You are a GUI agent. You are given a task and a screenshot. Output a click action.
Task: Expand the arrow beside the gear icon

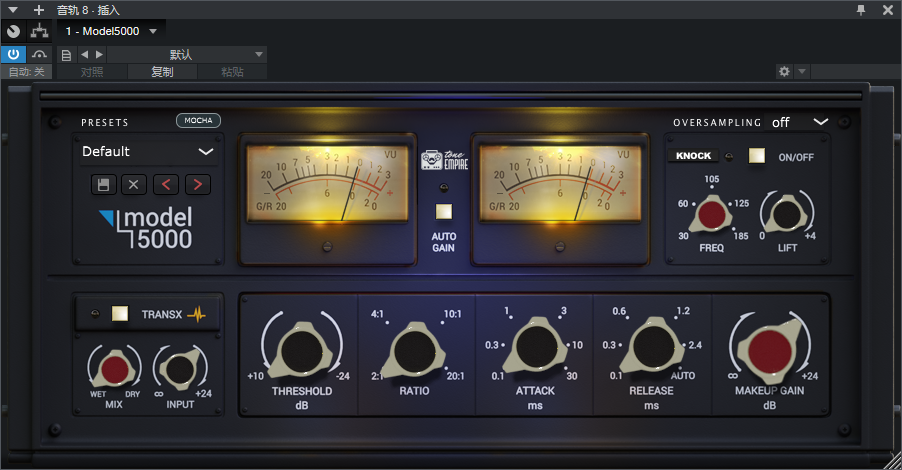tap(802, 71)
